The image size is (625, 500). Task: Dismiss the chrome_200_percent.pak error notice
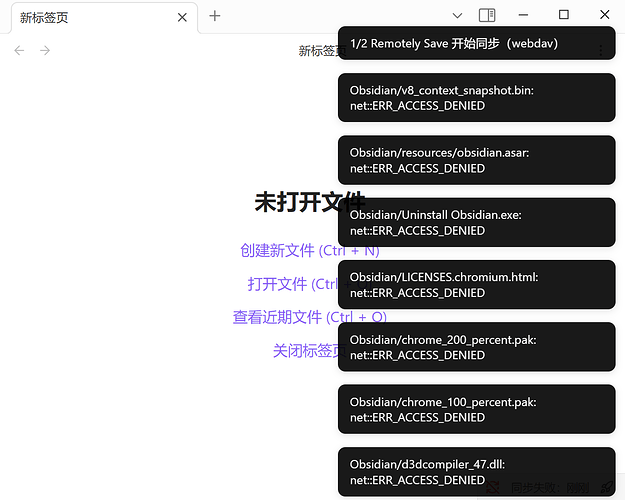pos(477,347)
